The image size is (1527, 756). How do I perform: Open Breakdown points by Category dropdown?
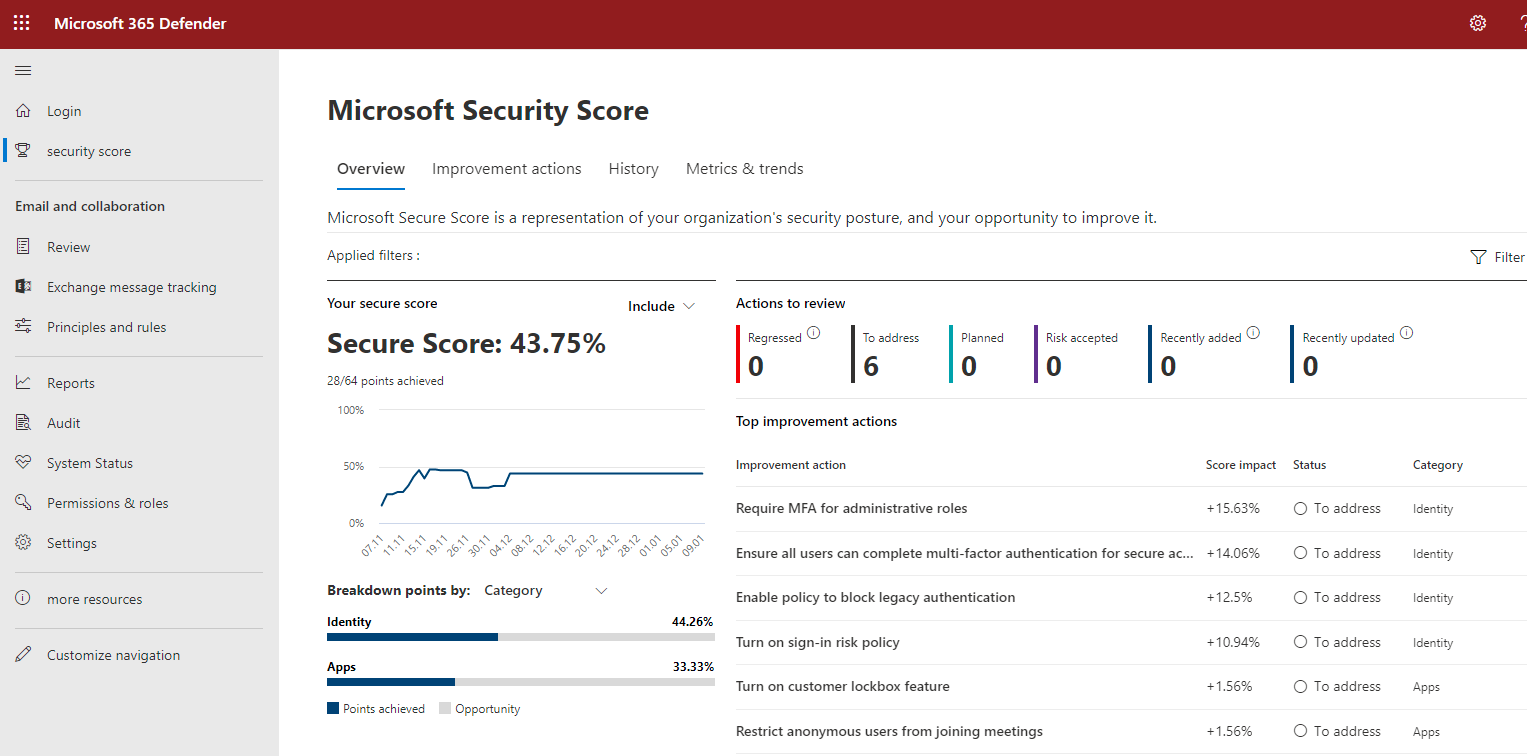(545, 590)
